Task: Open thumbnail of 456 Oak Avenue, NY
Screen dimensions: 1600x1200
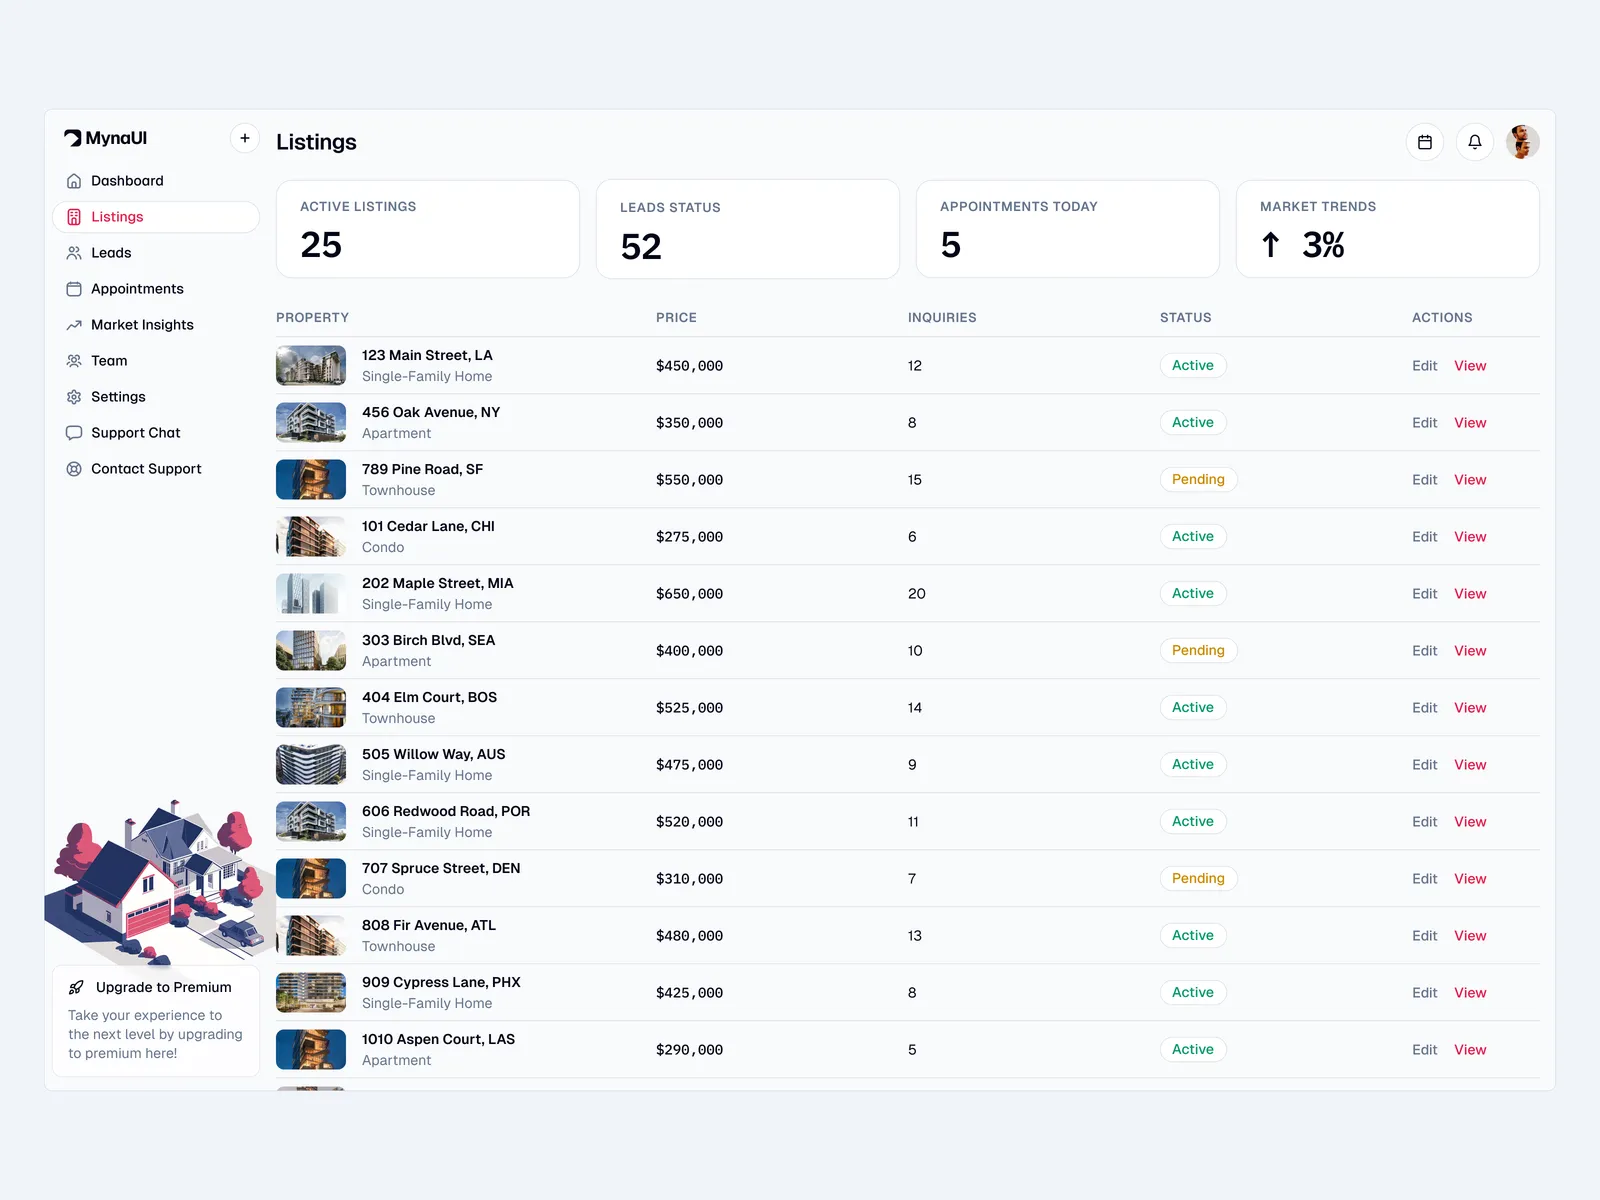Action: [311, 423]
